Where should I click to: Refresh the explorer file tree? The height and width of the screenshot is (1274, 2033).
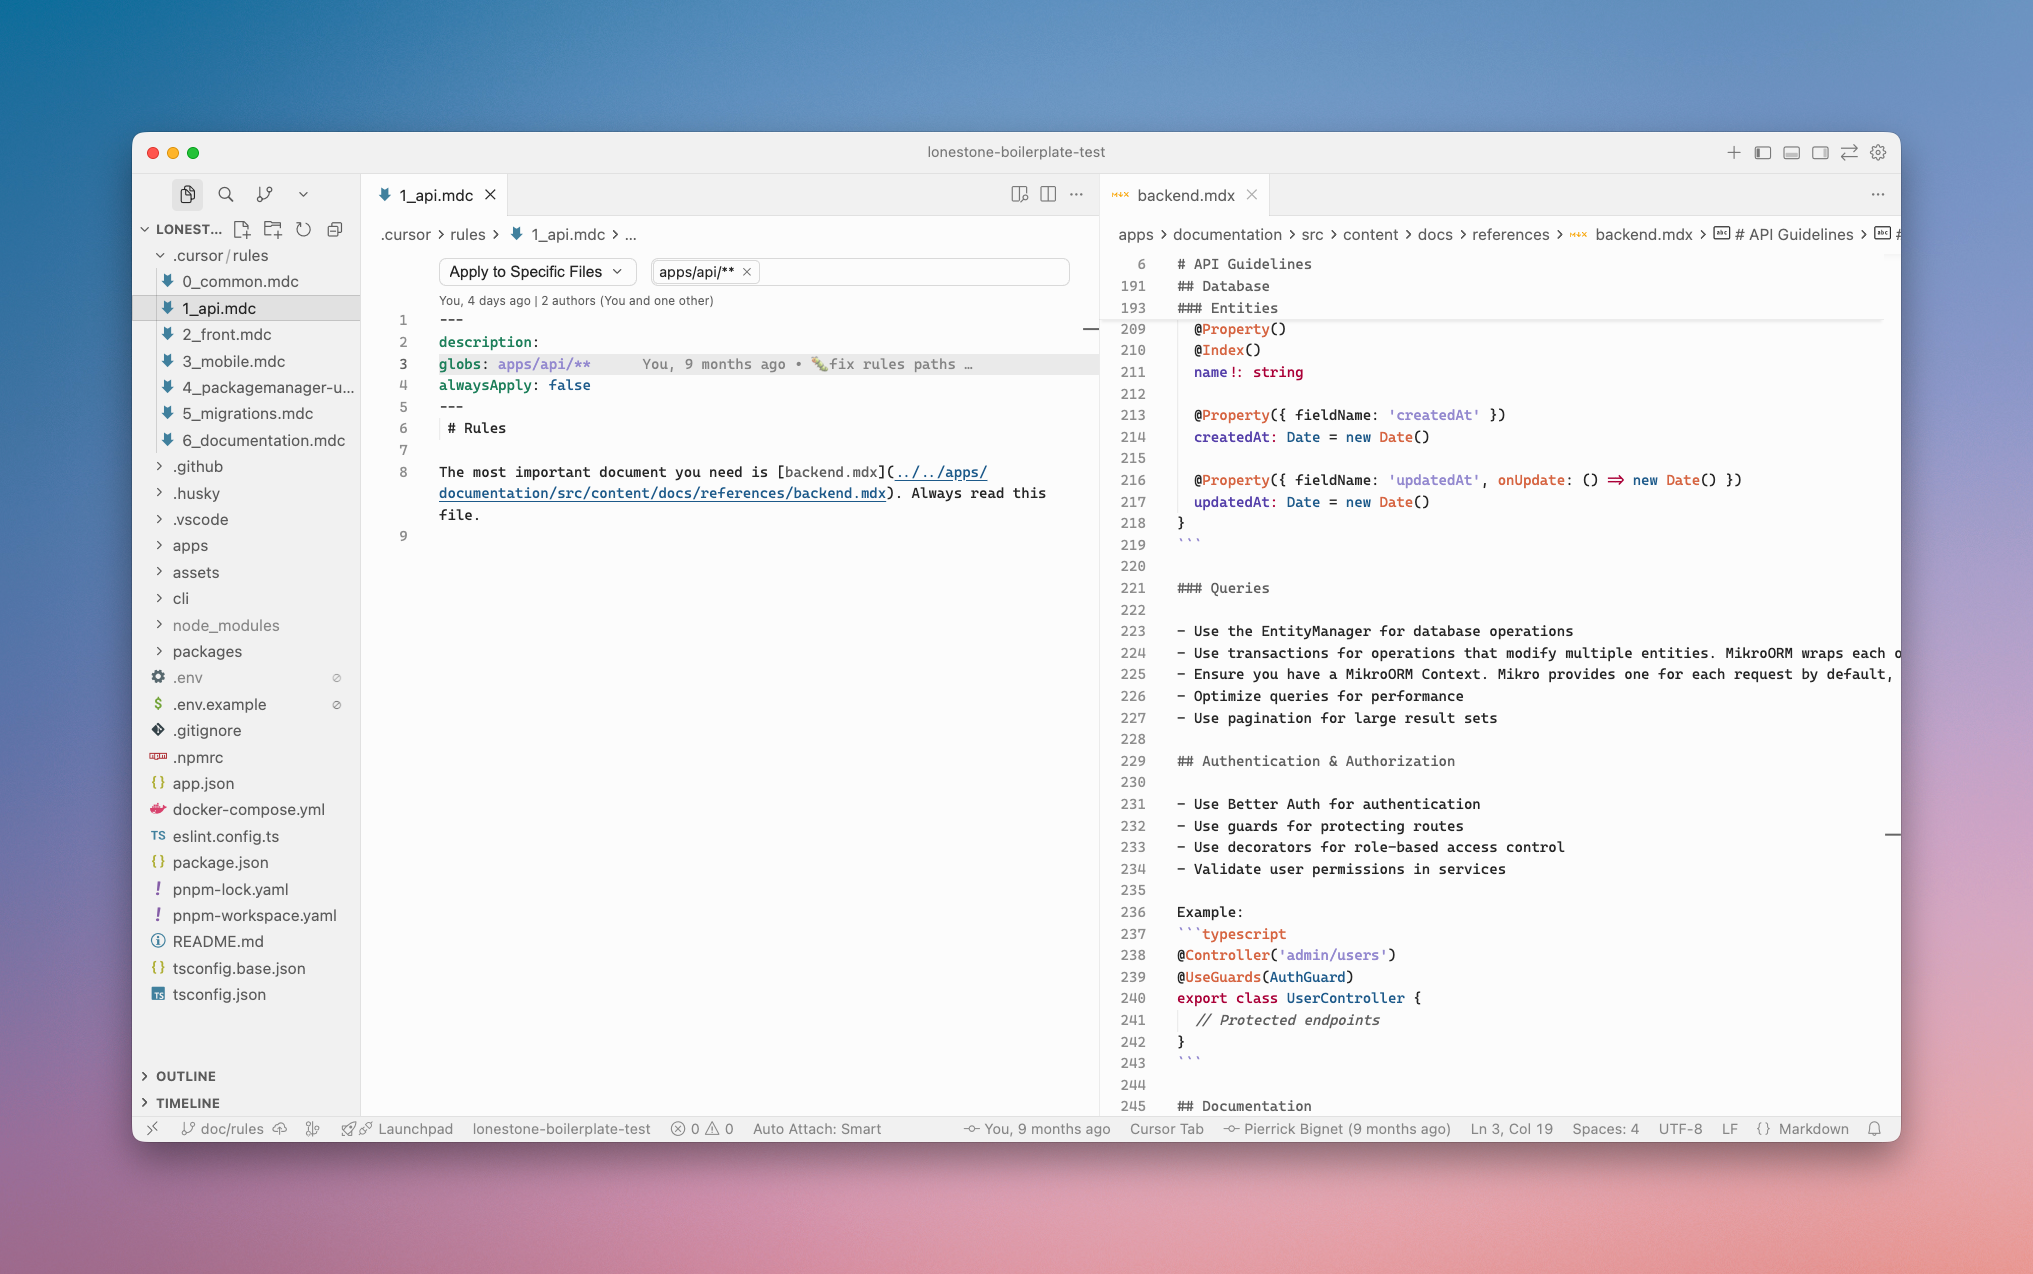pyautogui.click(x=303, y=229)
